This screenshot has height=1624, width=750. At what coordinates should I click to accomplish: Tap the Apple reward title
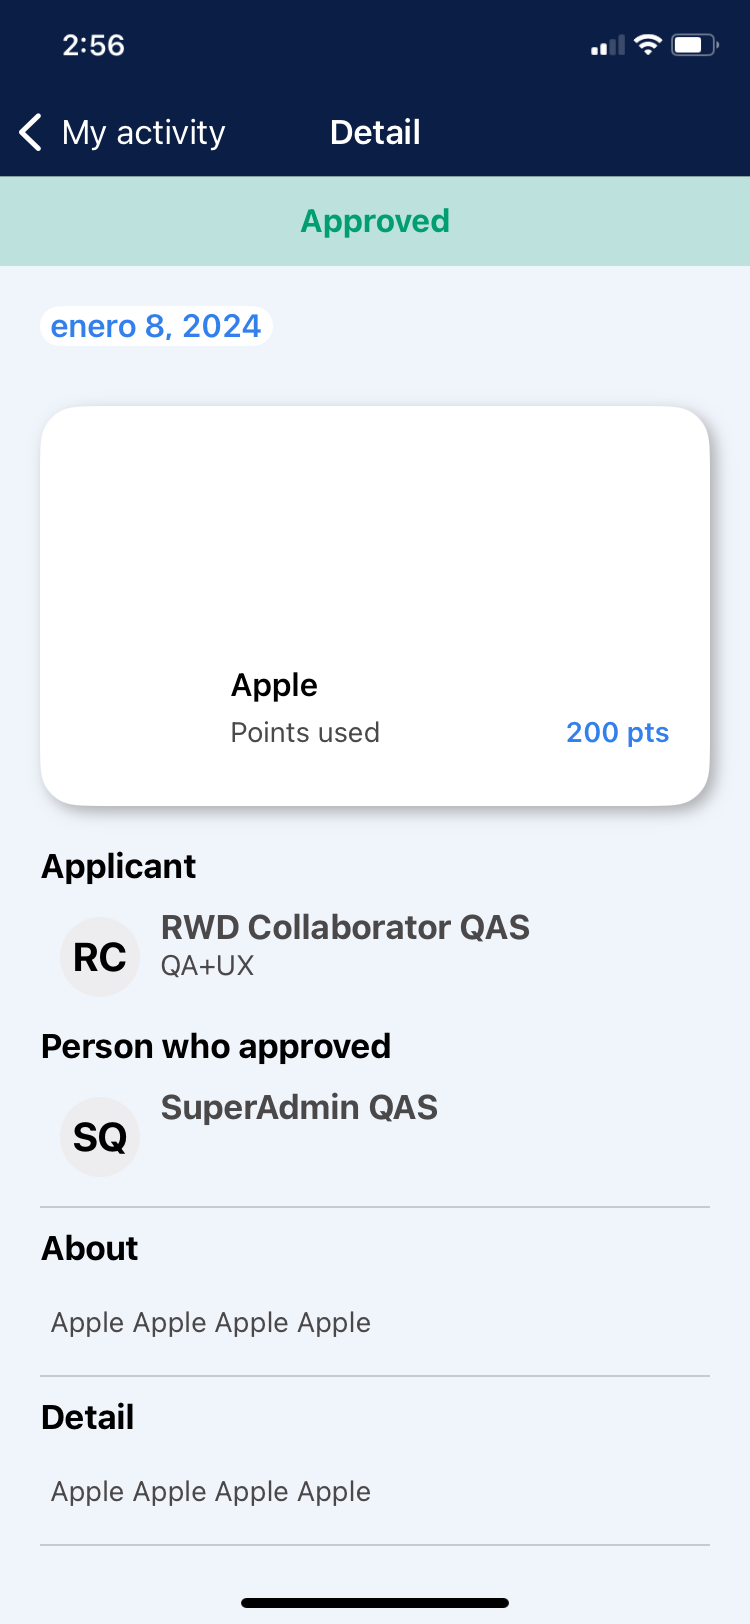274,685
